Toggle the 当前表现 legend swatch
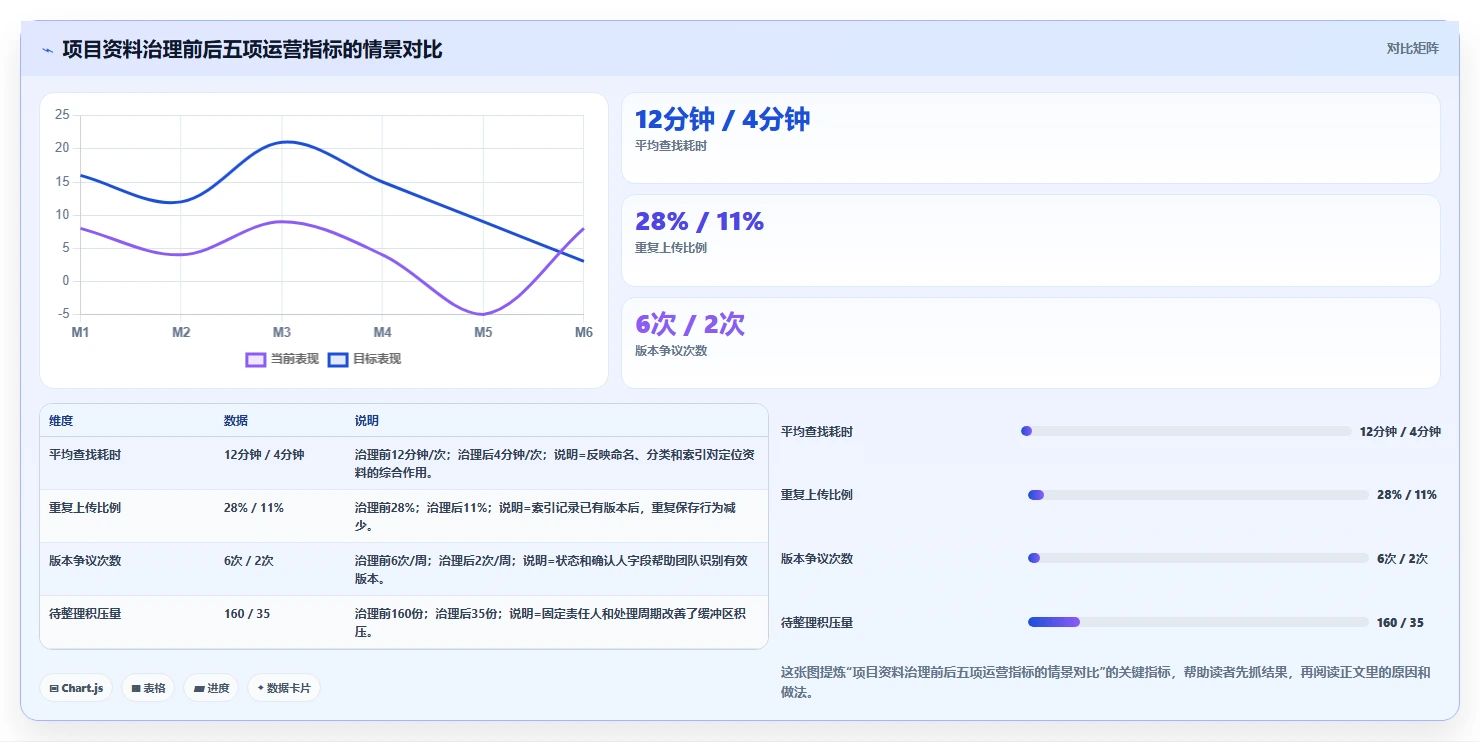This screenshot has height=742, width=1480. click(255, 359)
